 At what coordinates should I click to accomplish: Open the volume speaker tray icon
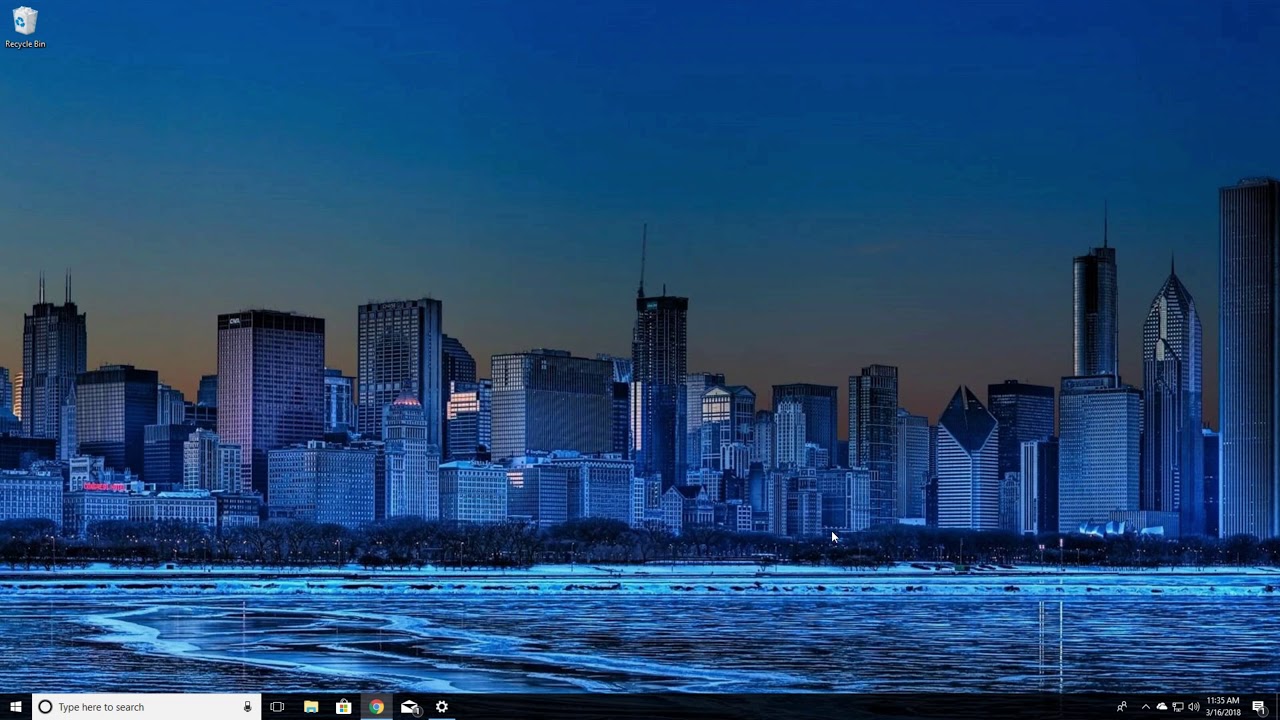pyautogui.click(x=1193, y=707)
